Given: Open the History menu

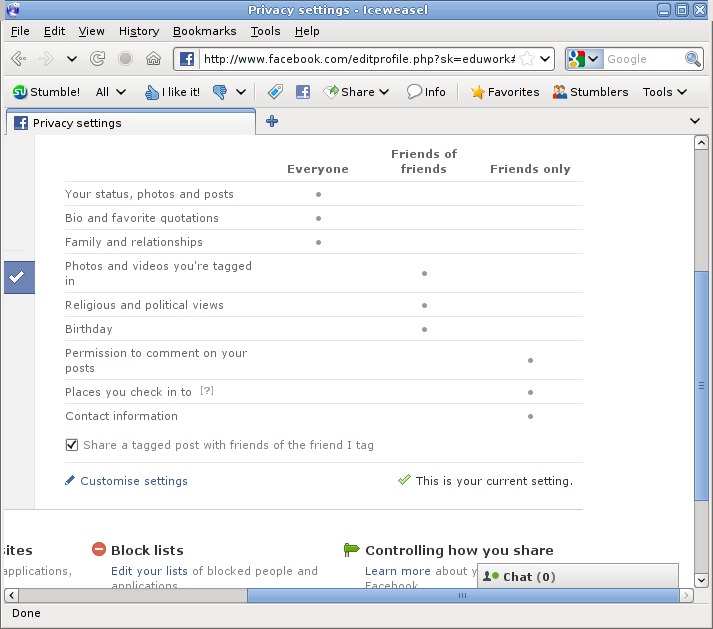Looking at the screenshot, I should pos(138,31).
